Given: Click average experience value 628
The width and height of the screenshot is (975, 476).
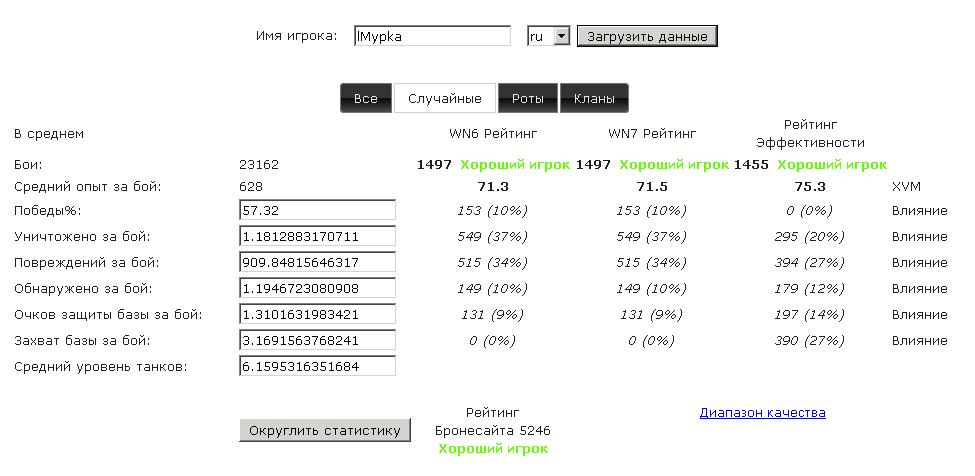Looking at the screenshot, I should (x=251, y=186).
